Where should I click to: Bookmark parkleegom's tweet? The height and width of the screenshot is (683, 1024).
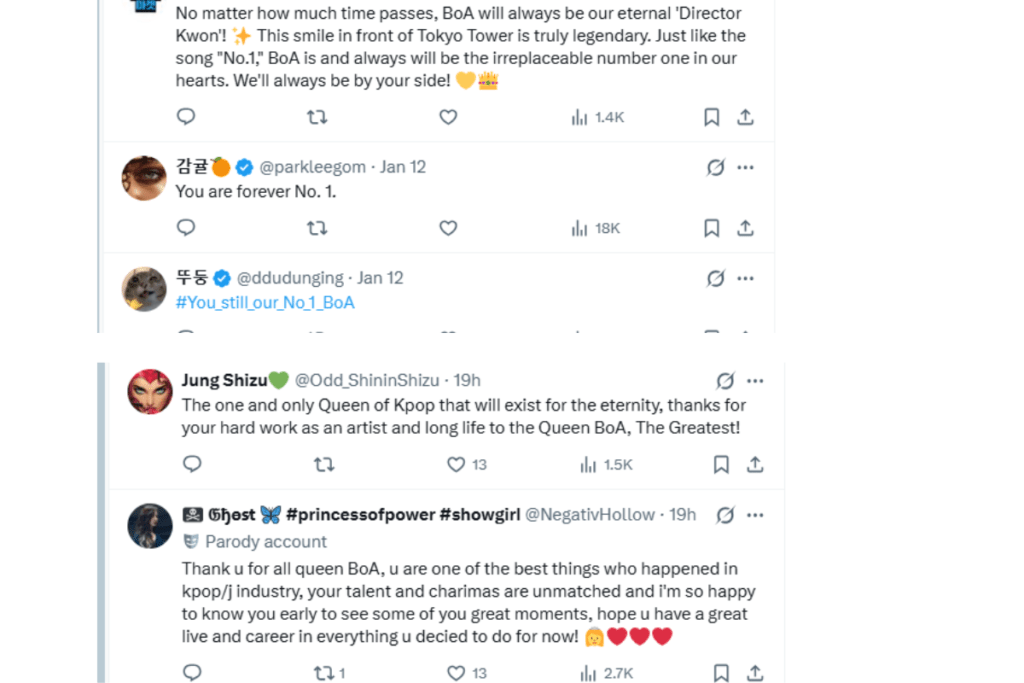click(x=712, y=228)
